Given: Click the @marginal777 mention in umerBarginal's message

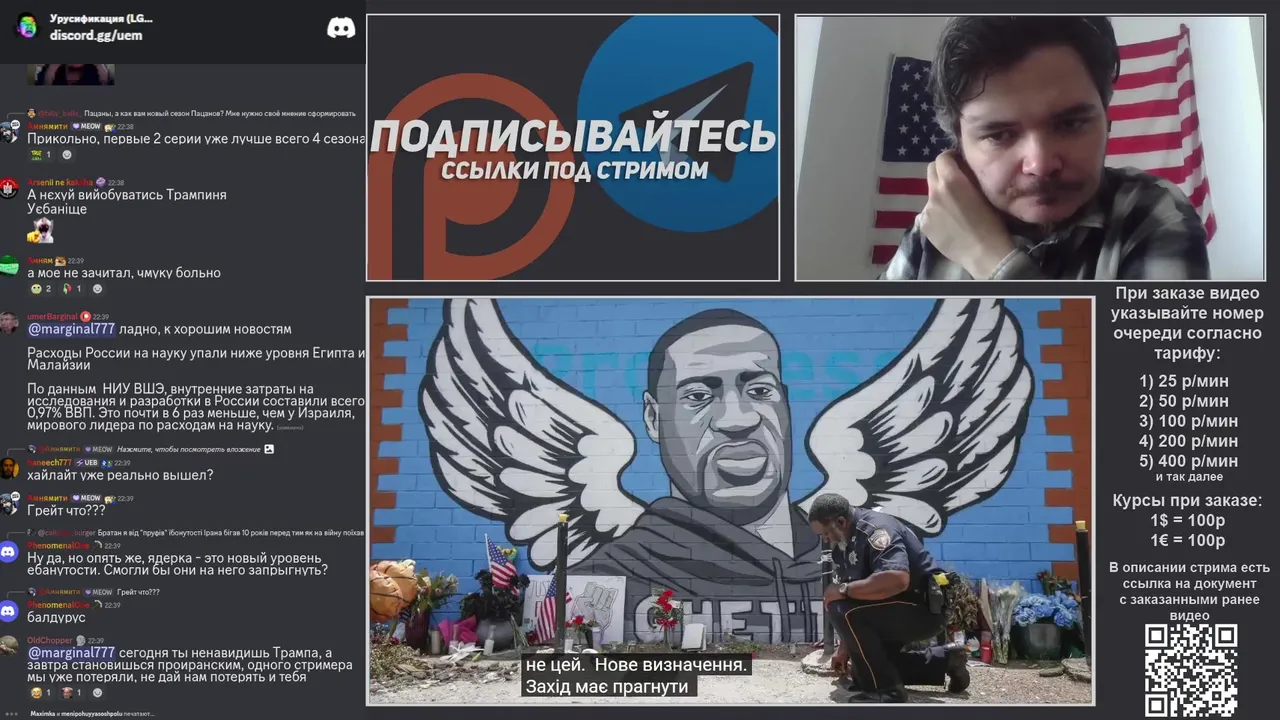Looking at the screenshot, I should click(x=71, y=329).
